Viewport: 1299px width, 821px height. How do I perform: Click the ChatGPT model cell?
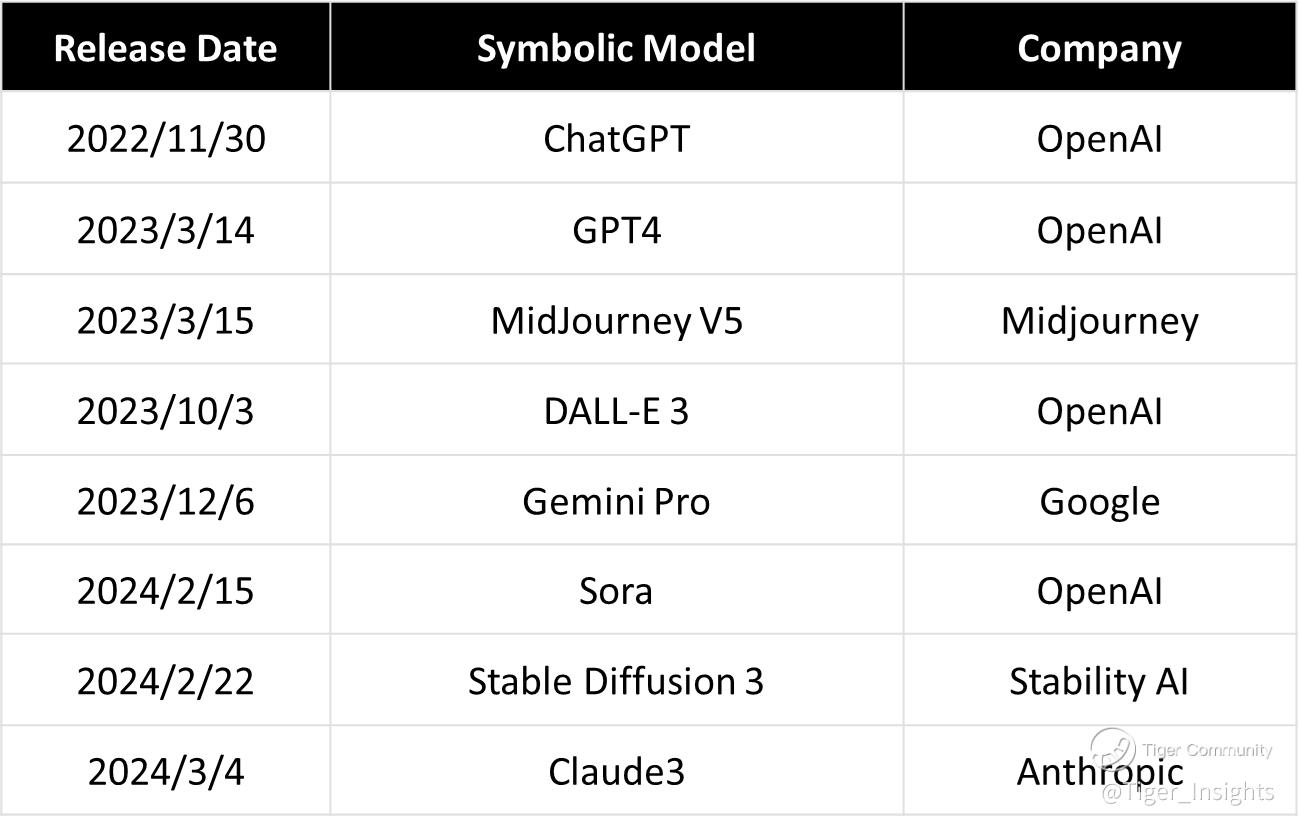point(616,138)
